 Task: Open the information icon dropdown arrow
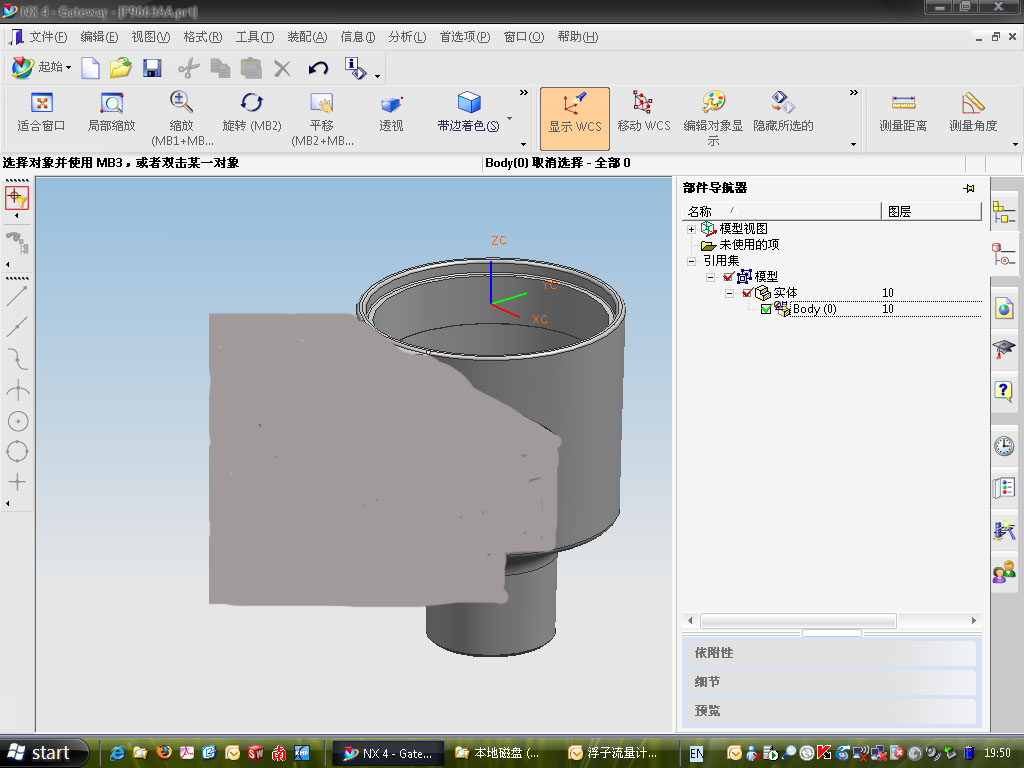377,77
